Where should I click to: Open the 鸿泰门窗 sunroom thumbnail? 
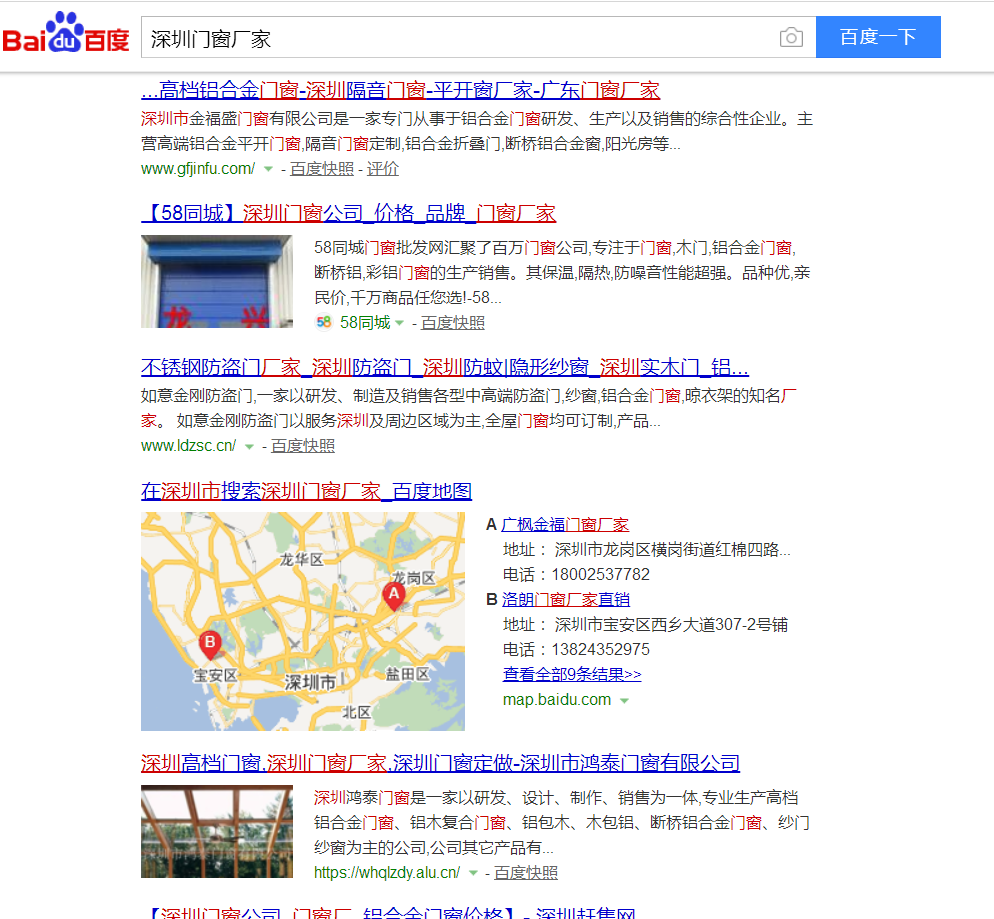[x=217, y=832]
